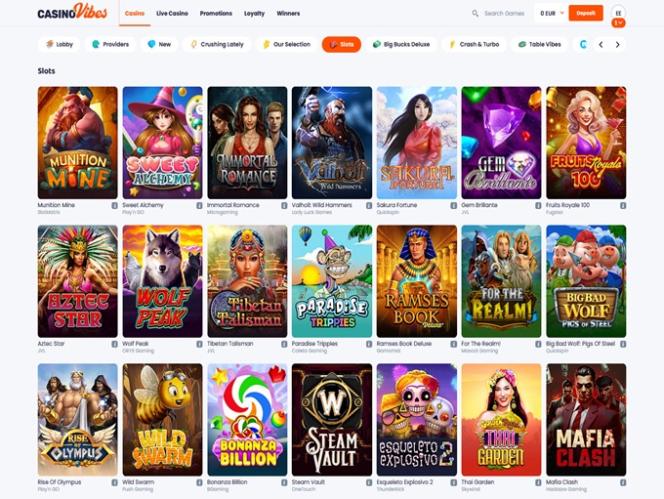The height and width of the screenshot is (499, 664).
Task: Click the search magnifier icon
Action: 475,14
